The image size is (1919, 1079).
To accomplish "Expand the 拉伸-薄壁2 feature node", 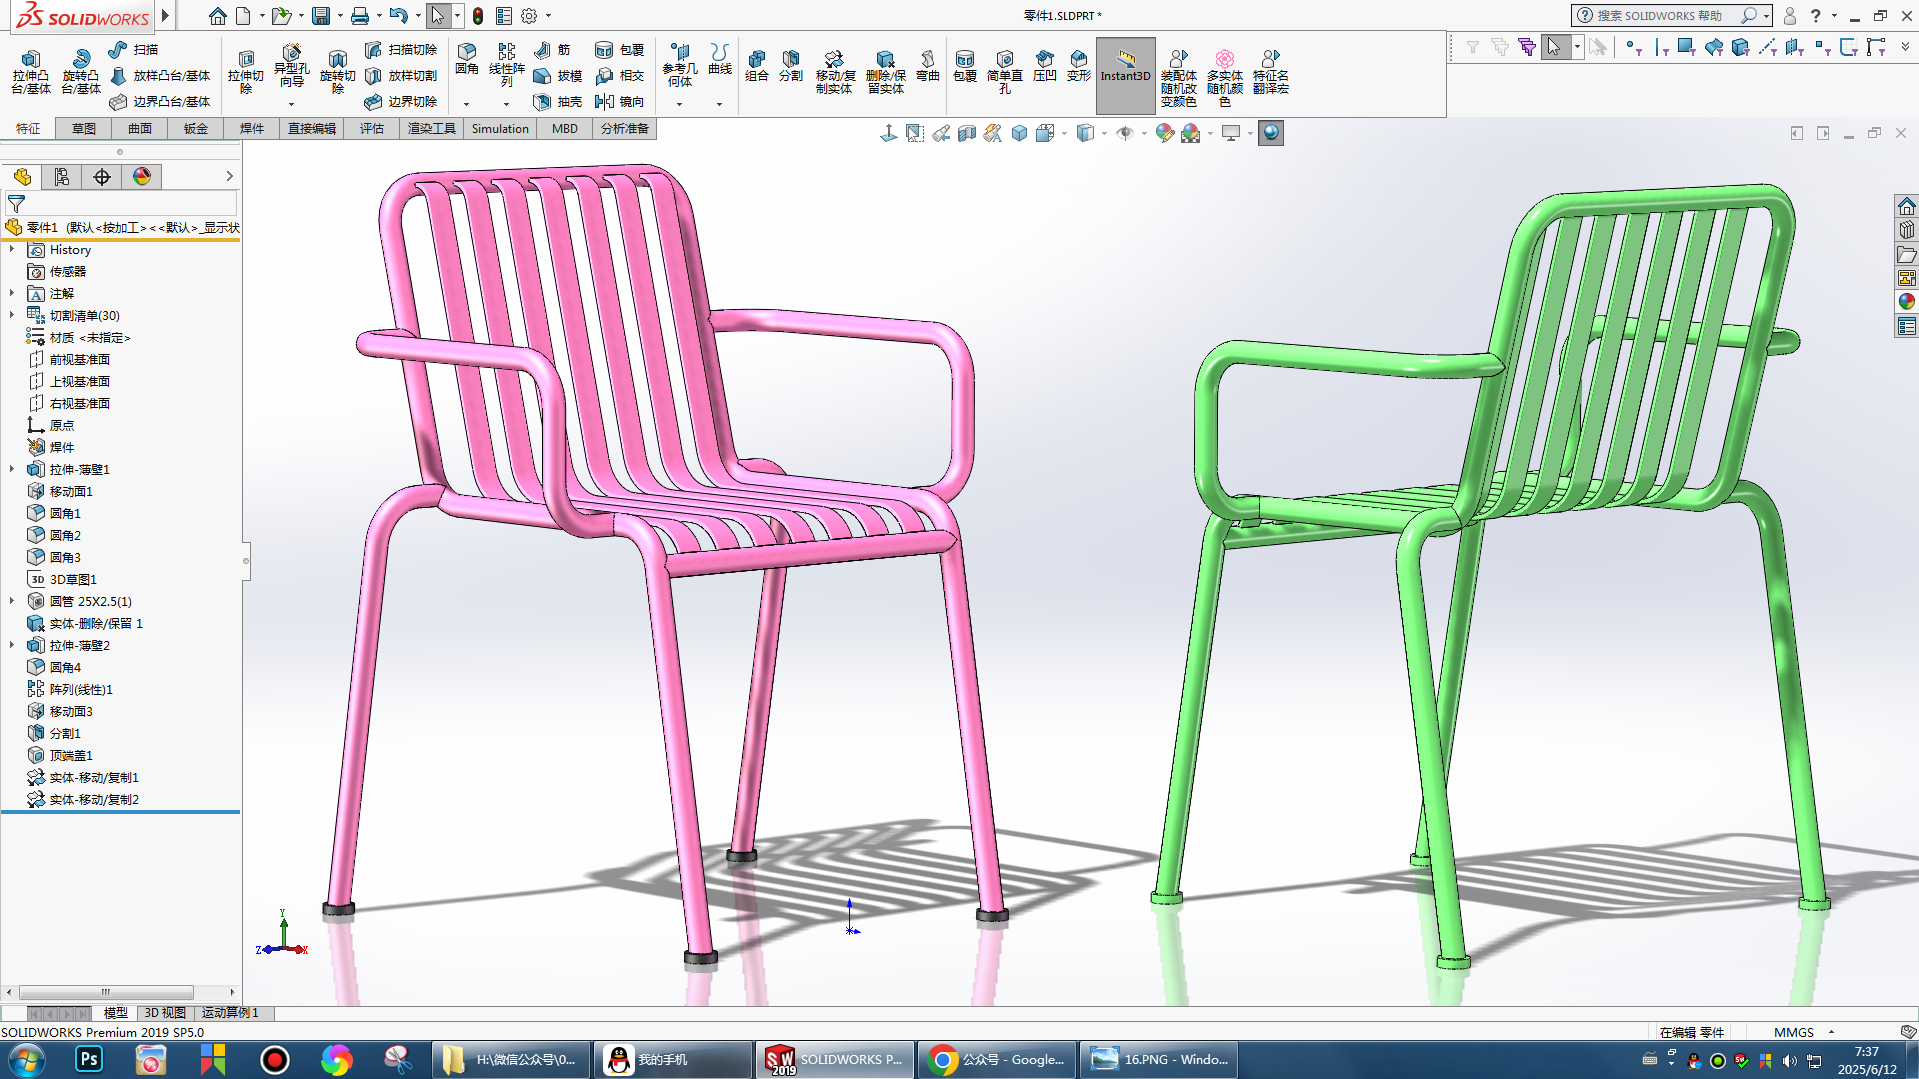I will click(x=12, y=645).
